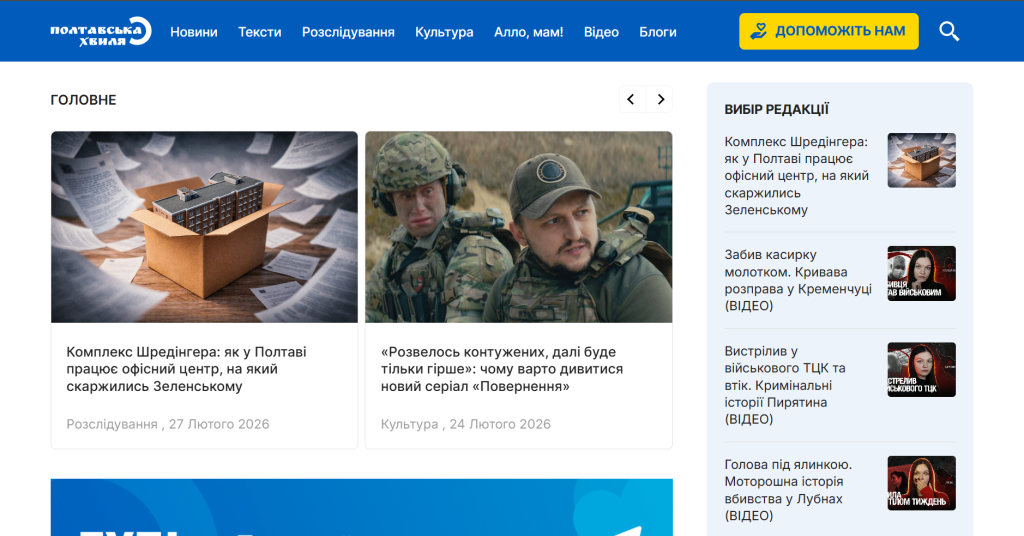
Task: Open the Алло, мам! menu item
Action: pos(528,32)
